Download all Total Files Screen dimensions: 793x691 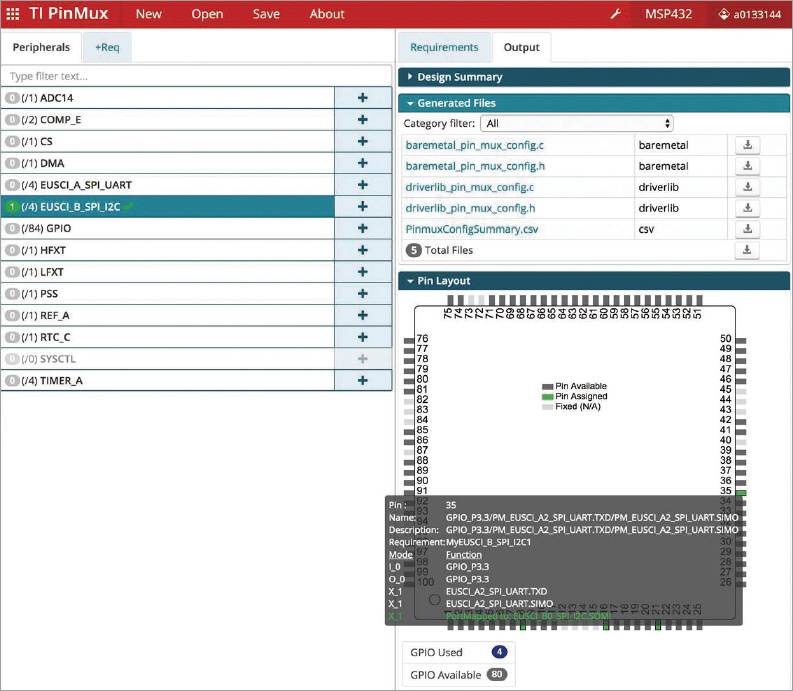click(x=747, y=250)
